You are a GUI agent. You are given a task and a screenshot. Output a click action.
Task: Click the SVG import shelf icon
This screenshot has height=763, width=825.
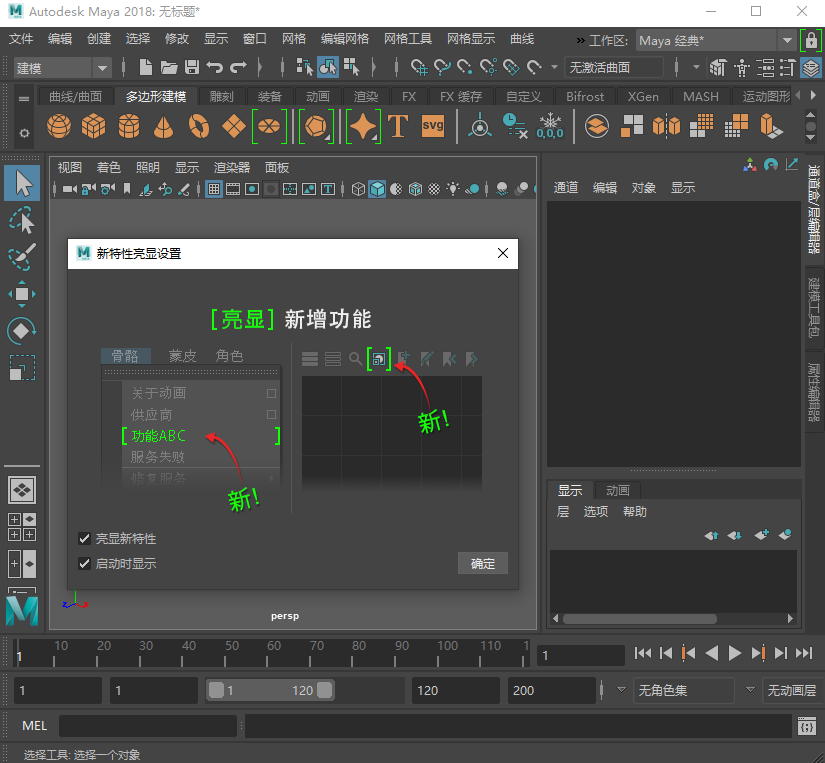click(x=432, y=127)
